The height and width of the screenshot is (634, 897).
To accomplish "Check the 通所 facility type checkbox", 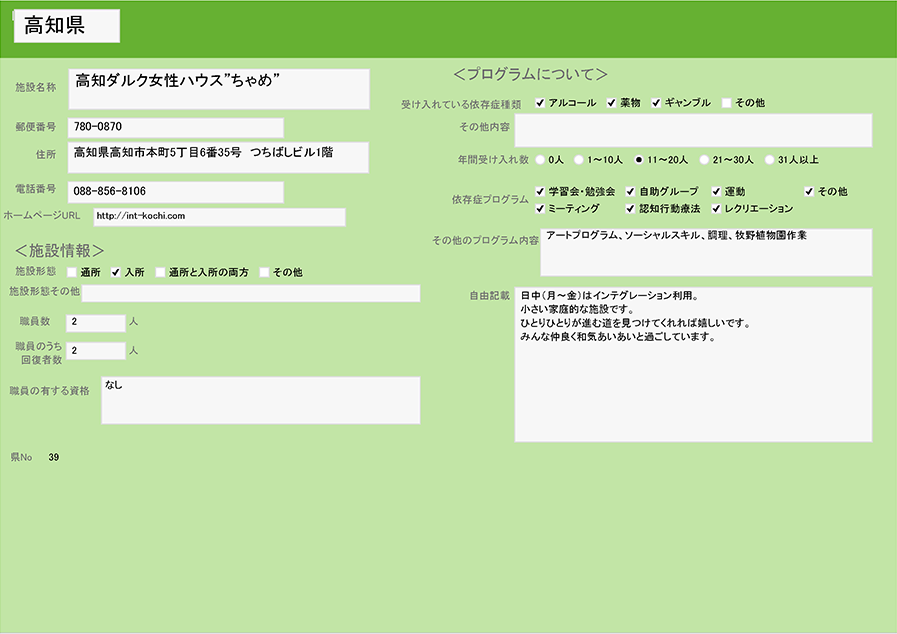I will (x=71, y=272).
